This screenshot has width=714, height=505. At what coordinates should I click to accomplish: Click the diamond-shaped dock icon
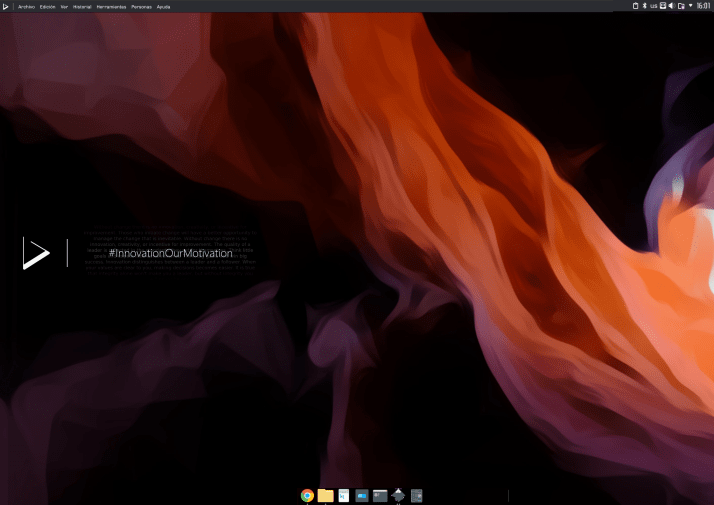click(x=398, y=495)
